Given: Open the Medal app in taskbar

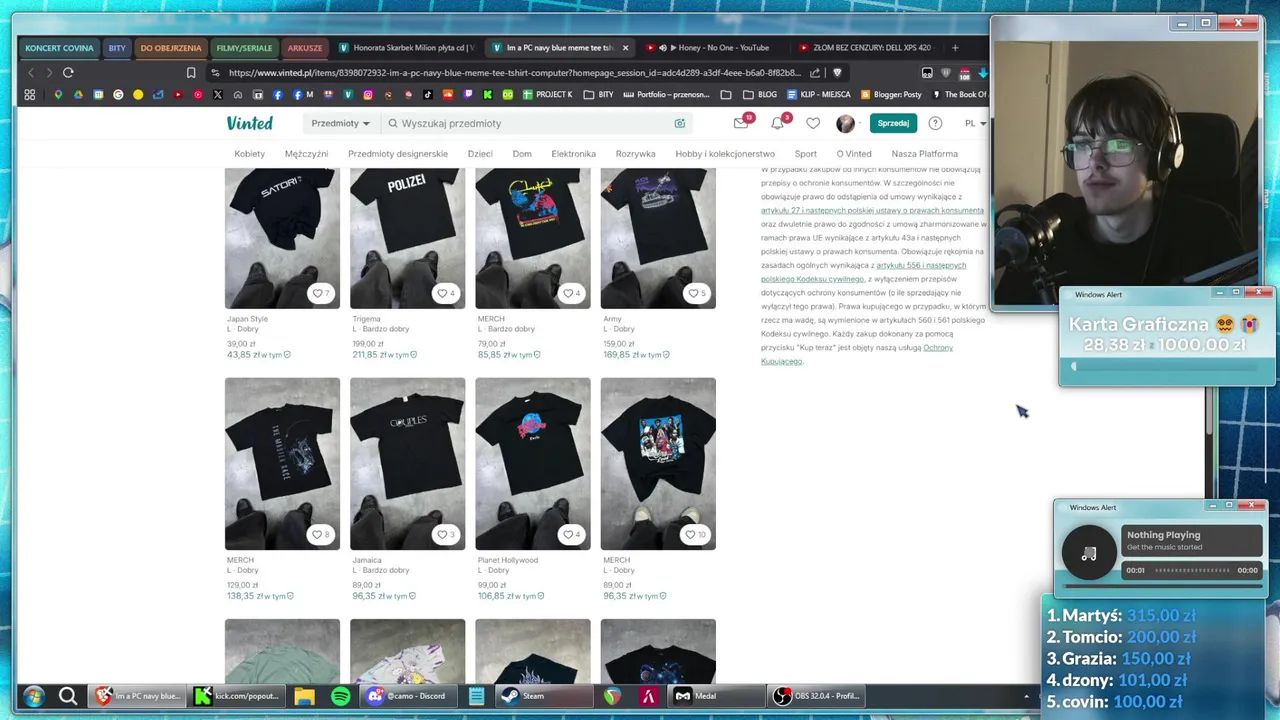Looking at the screenshot, I should pyautogui.click(x=715, y=696).
